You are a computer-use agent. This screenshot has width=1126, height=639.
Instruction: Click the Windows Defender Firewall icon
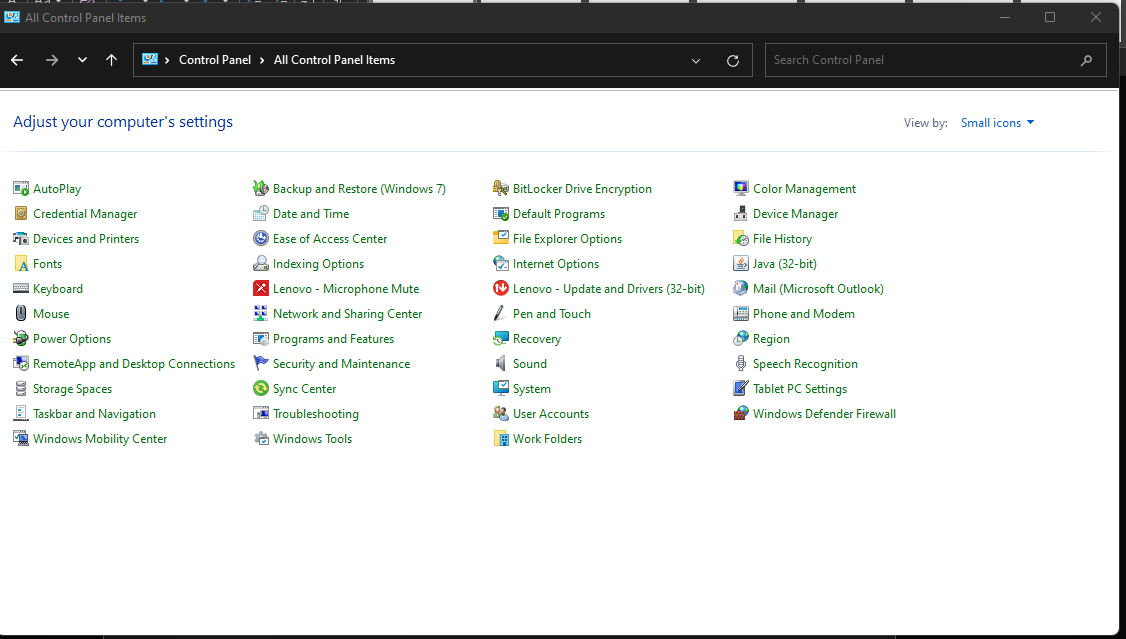click(740, 414)
